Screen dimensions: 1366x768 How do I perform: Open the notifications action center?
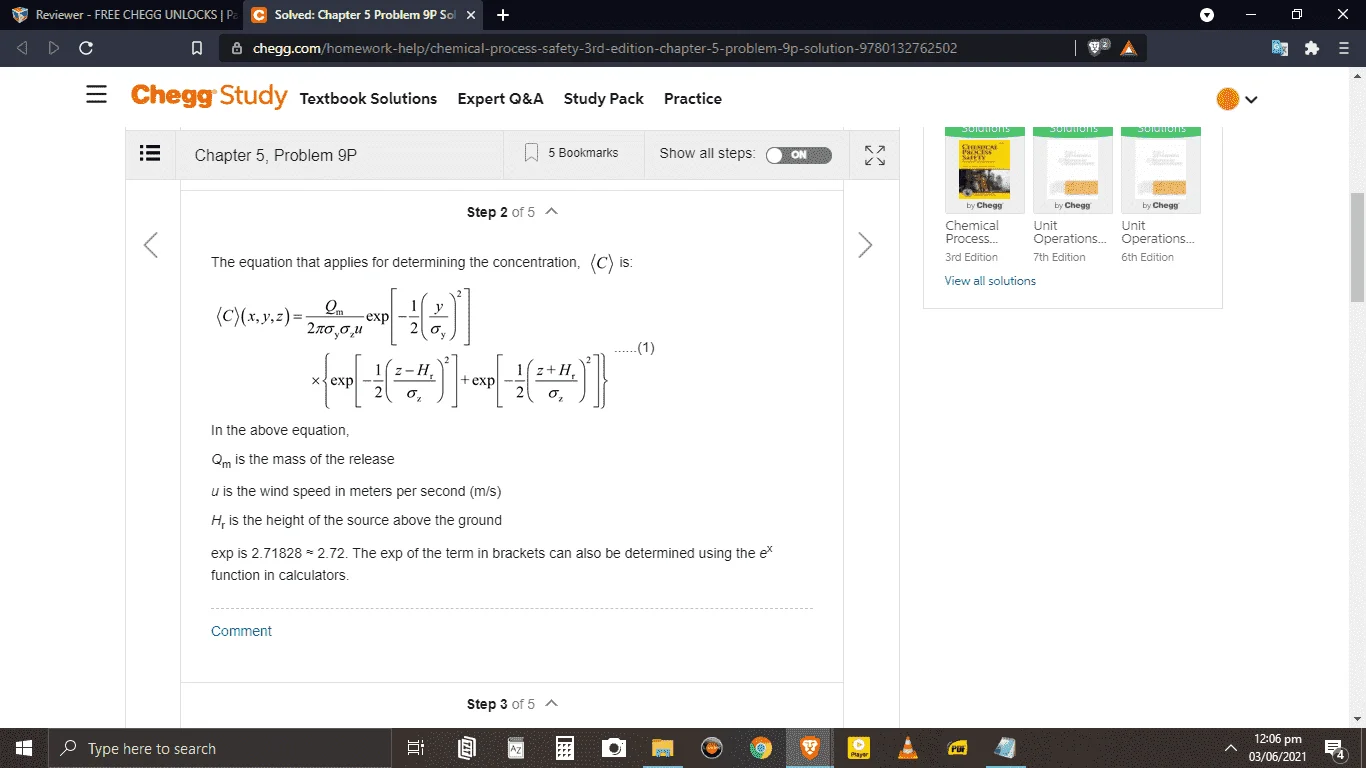(1334, 748)
